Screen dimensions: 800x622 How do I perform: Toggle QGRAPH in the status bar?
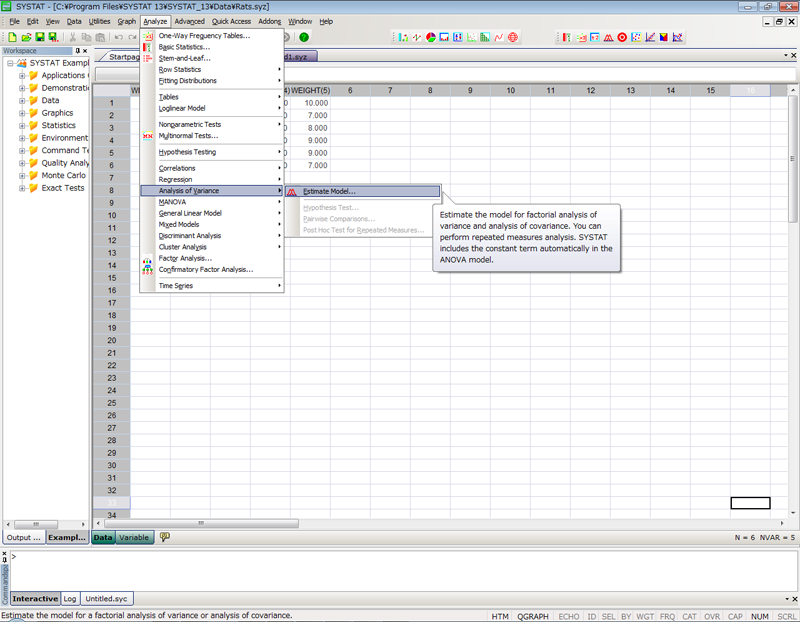(x=533, y=616)
